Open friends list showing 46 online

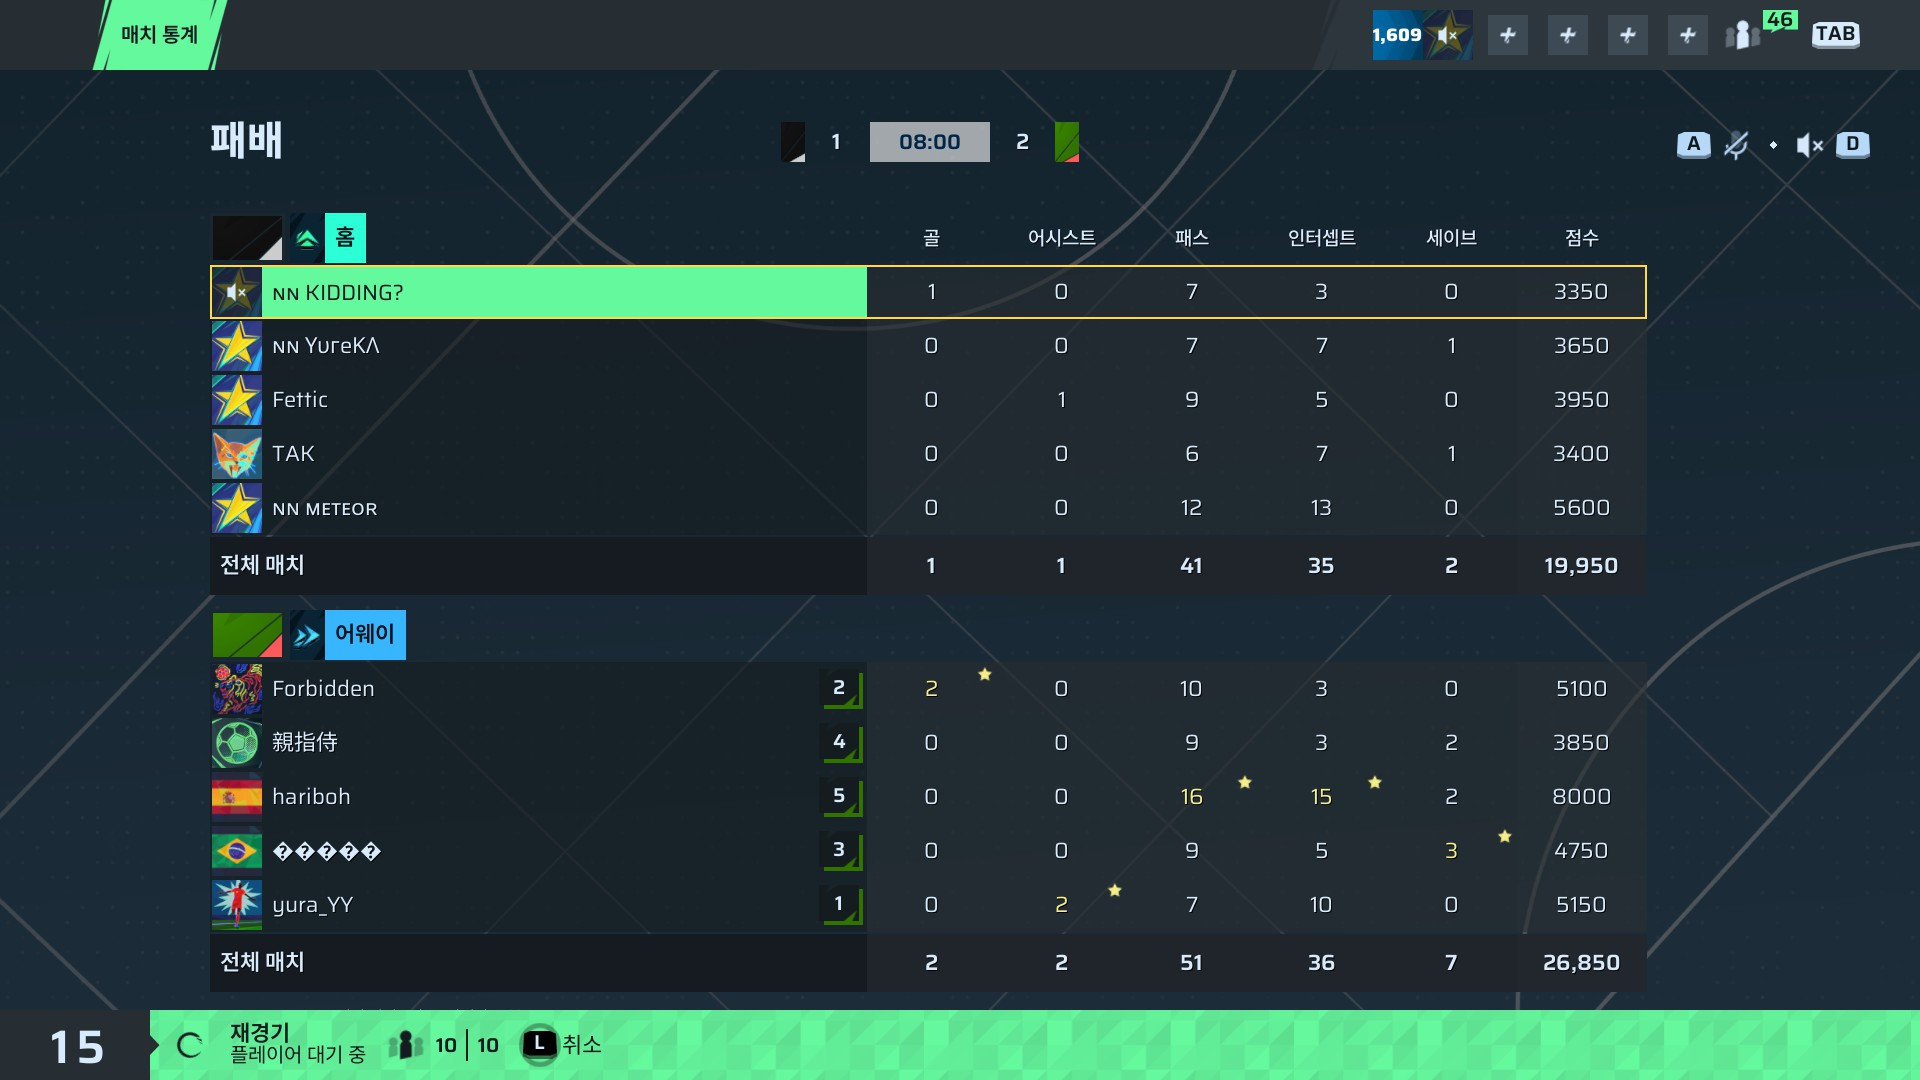[x=1760, y=32]
